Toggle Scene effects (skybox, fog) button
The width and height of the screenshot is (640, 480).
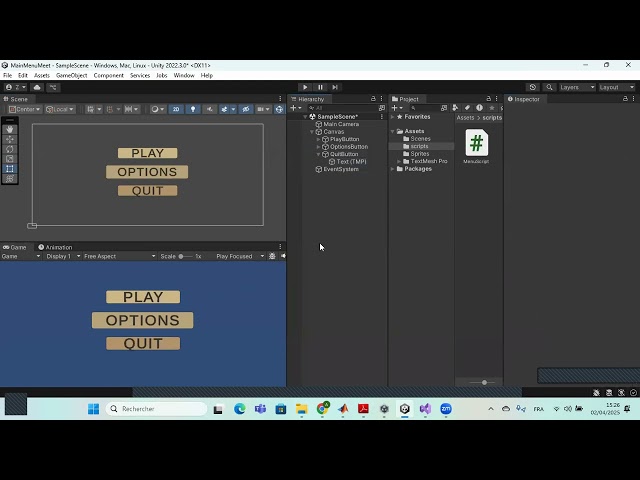click(x=224, y=109)
